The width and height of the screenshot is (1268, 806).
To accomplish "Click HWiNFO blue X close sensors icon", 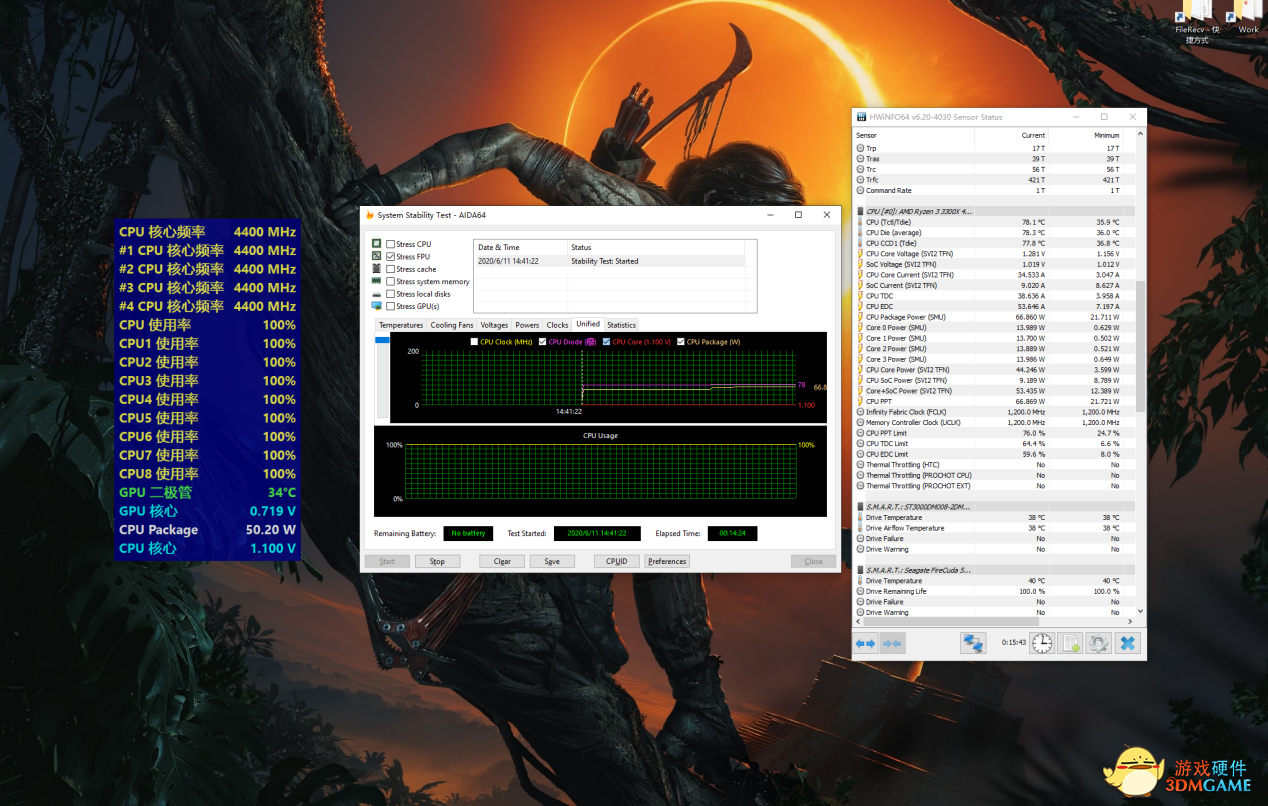I will [x=1128, y=643].
